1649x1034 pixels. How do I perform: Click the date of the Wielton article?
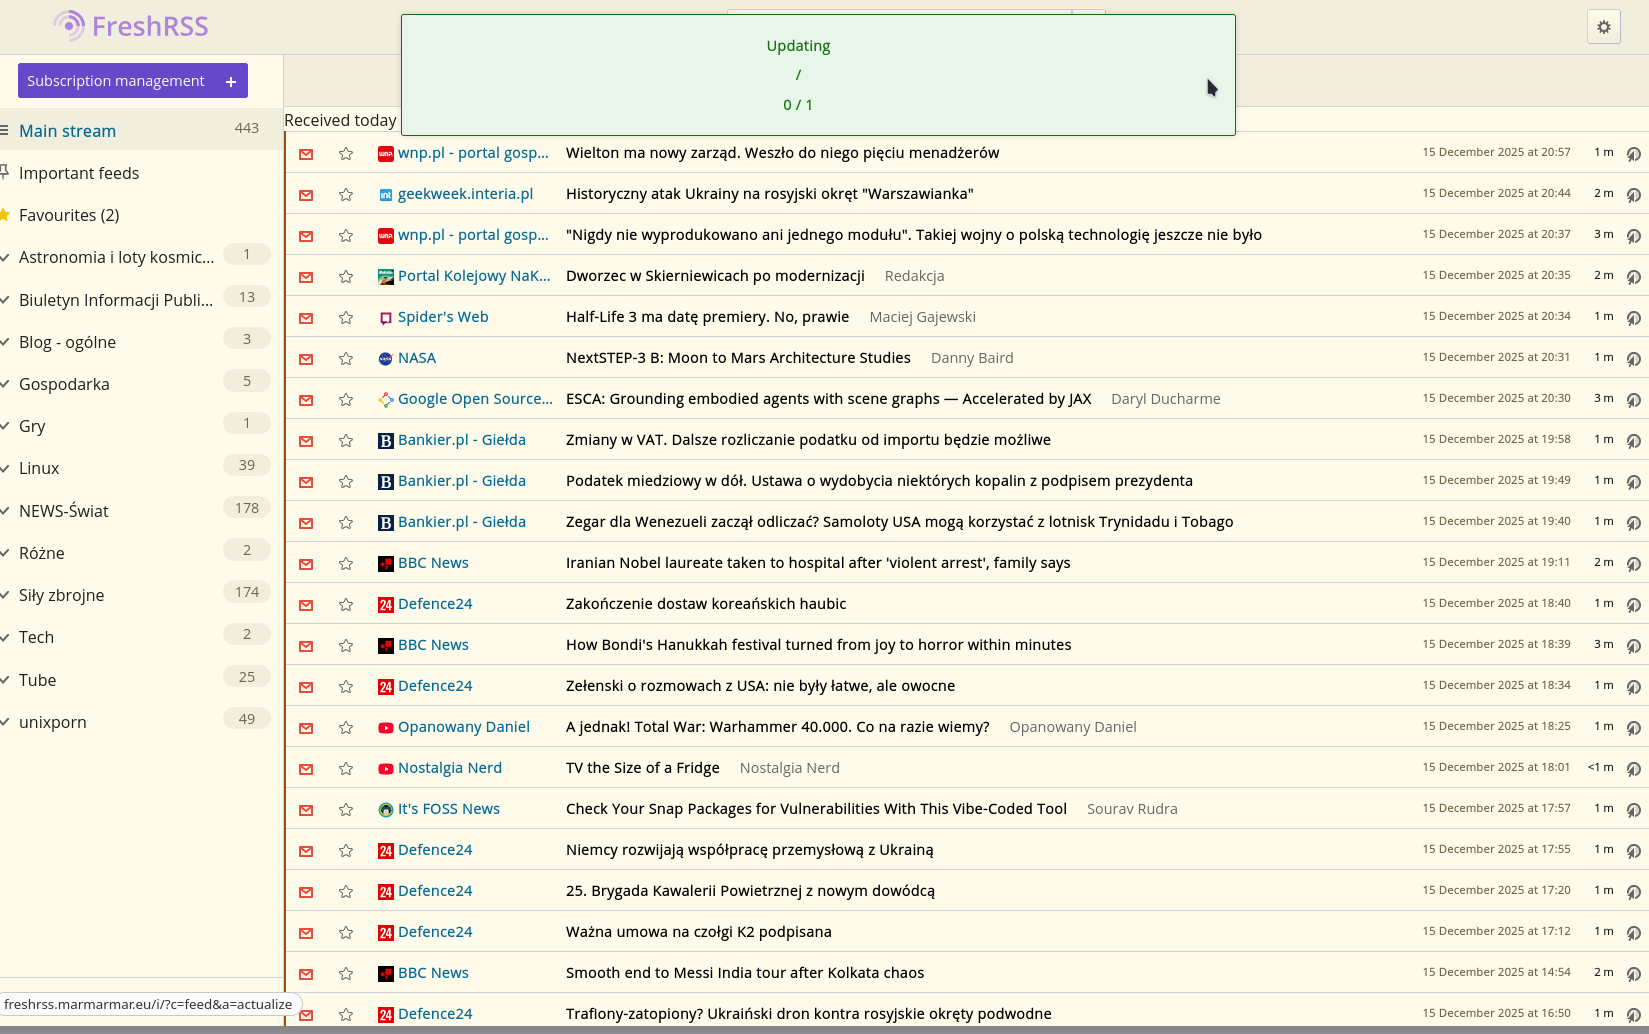pyautogui.click(x=1496, y=152)
